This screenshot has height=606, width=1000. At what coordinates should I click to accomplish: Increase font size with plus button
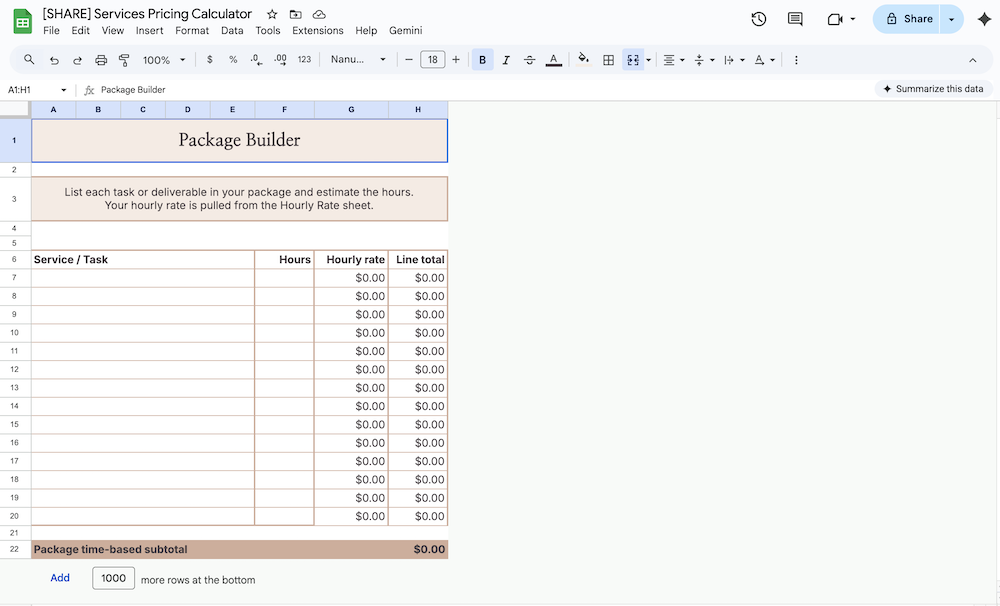tap(456, 59)
